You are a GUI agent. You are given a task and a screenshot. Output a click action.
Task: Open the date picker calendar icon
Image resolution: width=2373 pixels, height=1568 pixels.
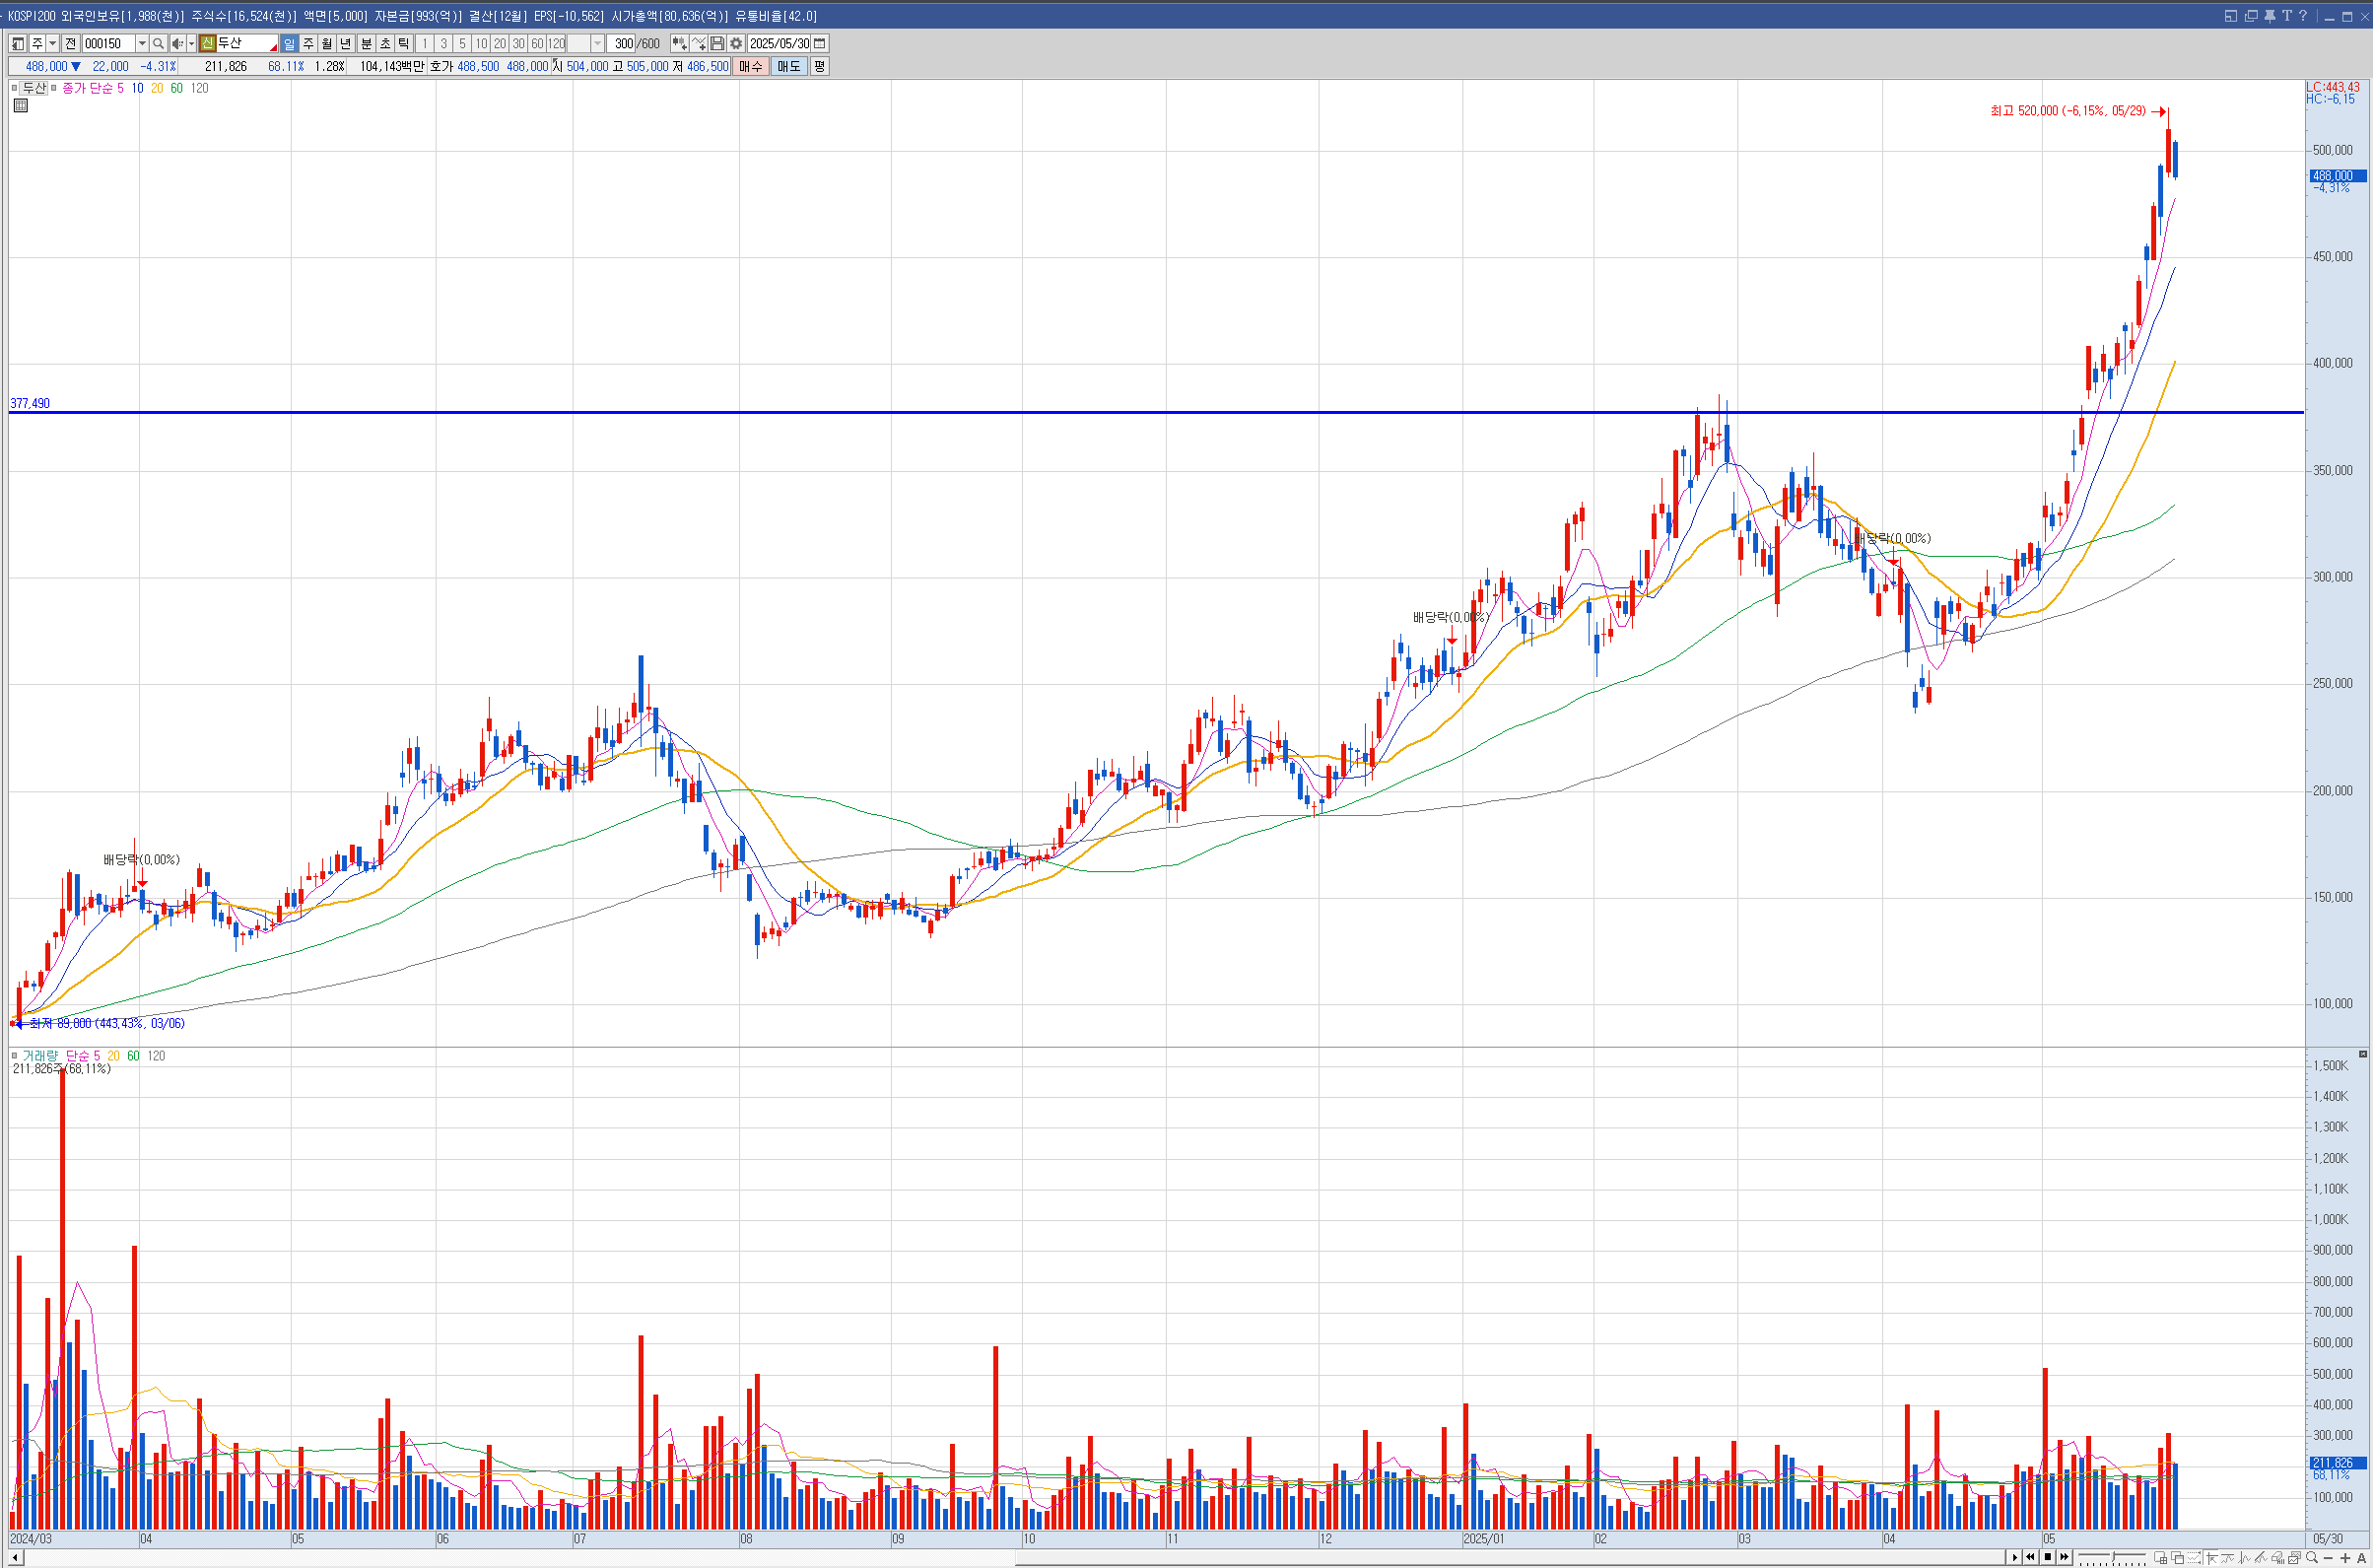(820, 44)
